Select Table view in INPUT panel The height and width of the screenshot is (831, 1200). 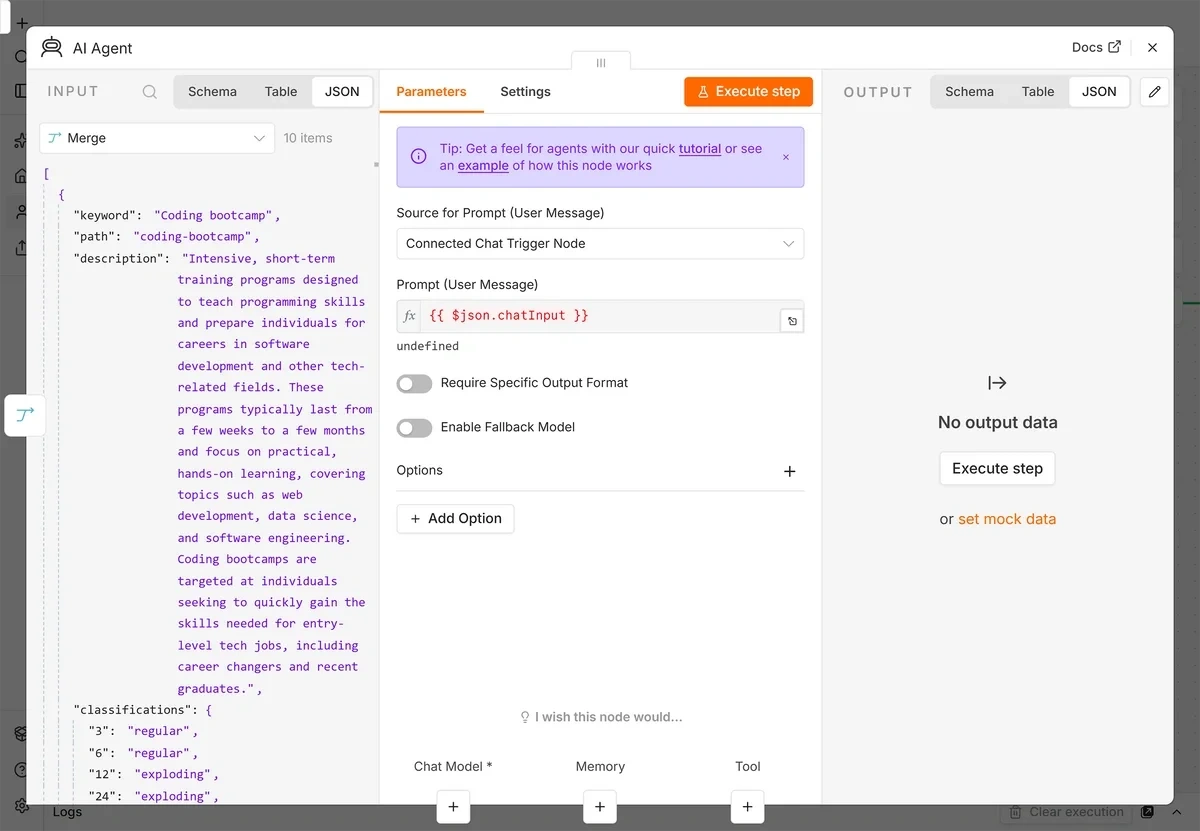281,92
